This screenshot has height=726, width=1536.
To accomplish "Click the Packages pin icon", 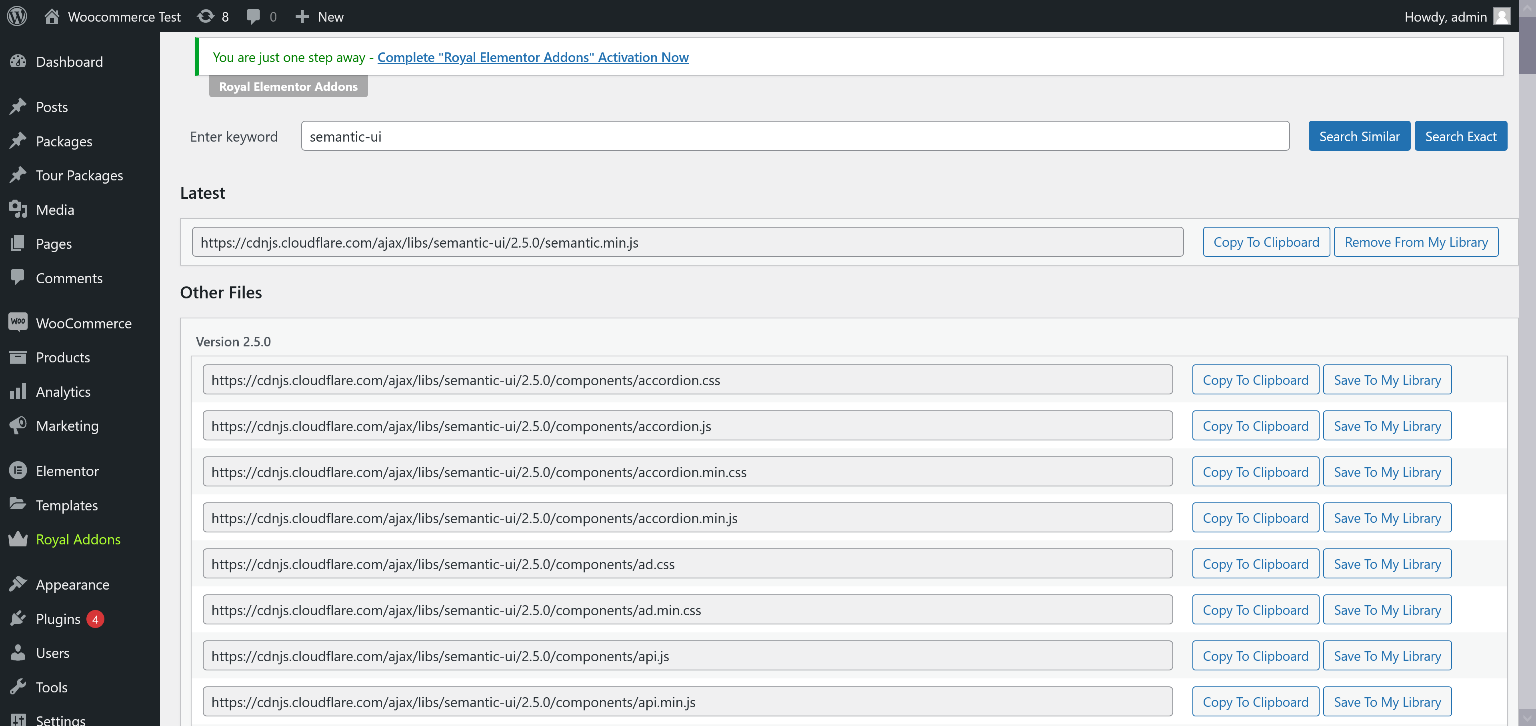I will [x=18, y=141].
